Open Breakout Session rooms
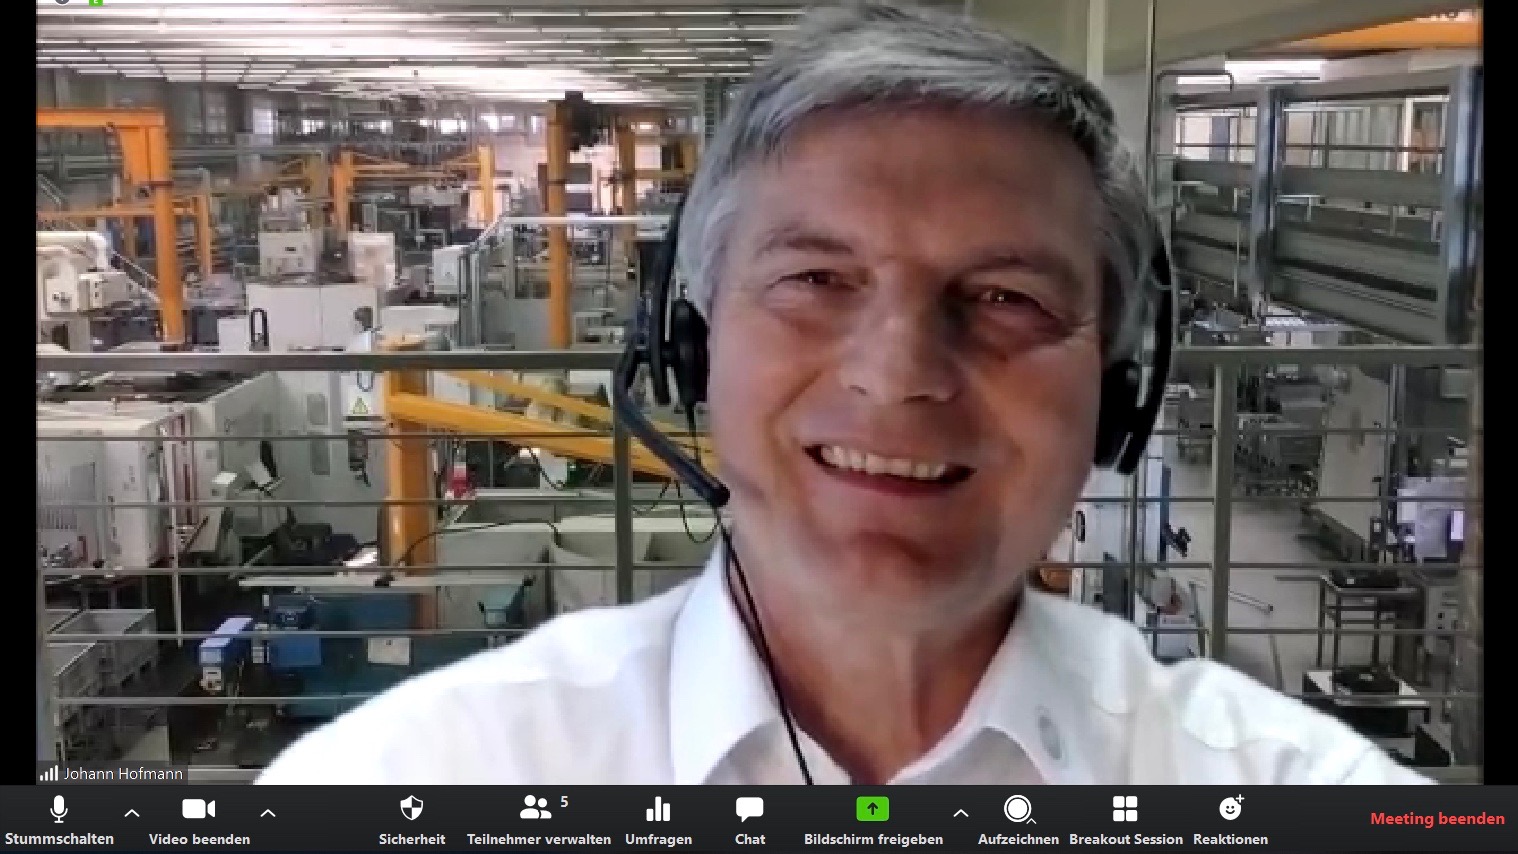This screenshot has height=854, width=1518. (1126, 820)
